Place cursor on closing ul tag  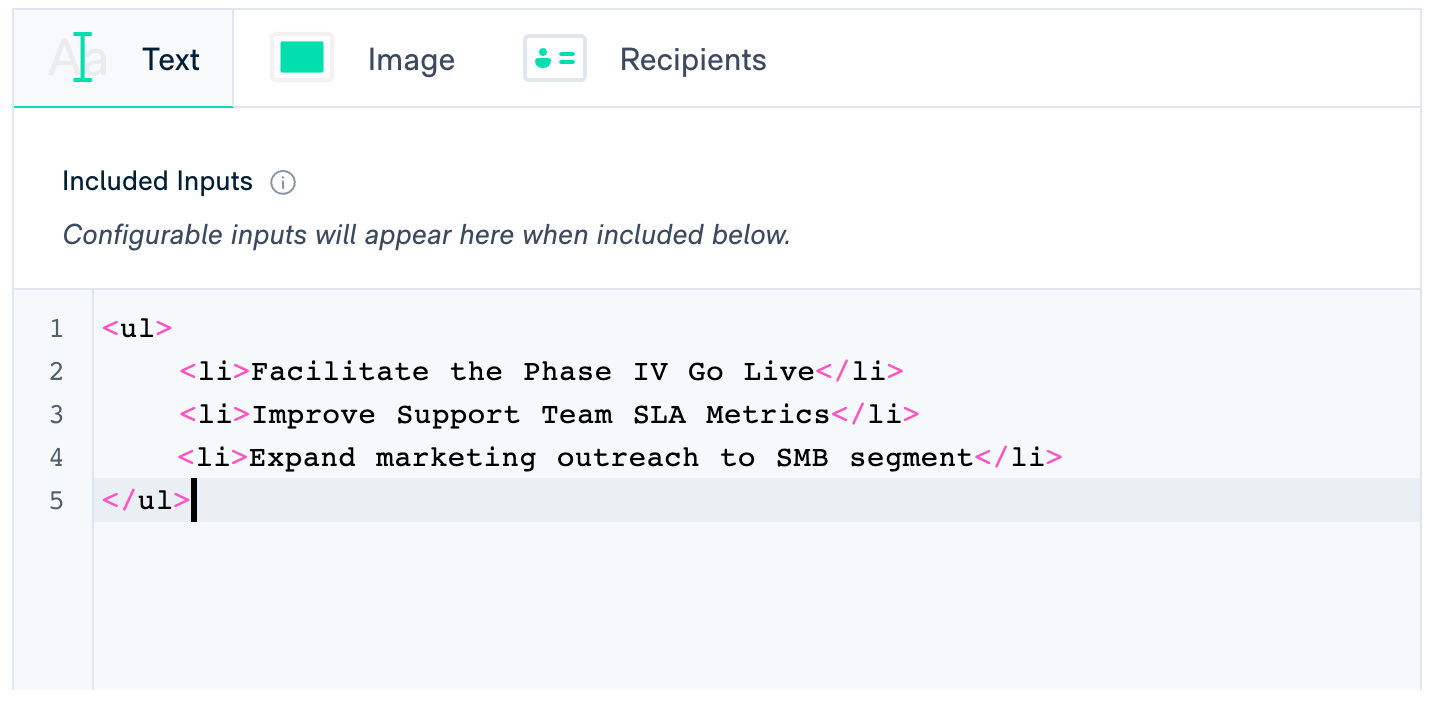146,501
